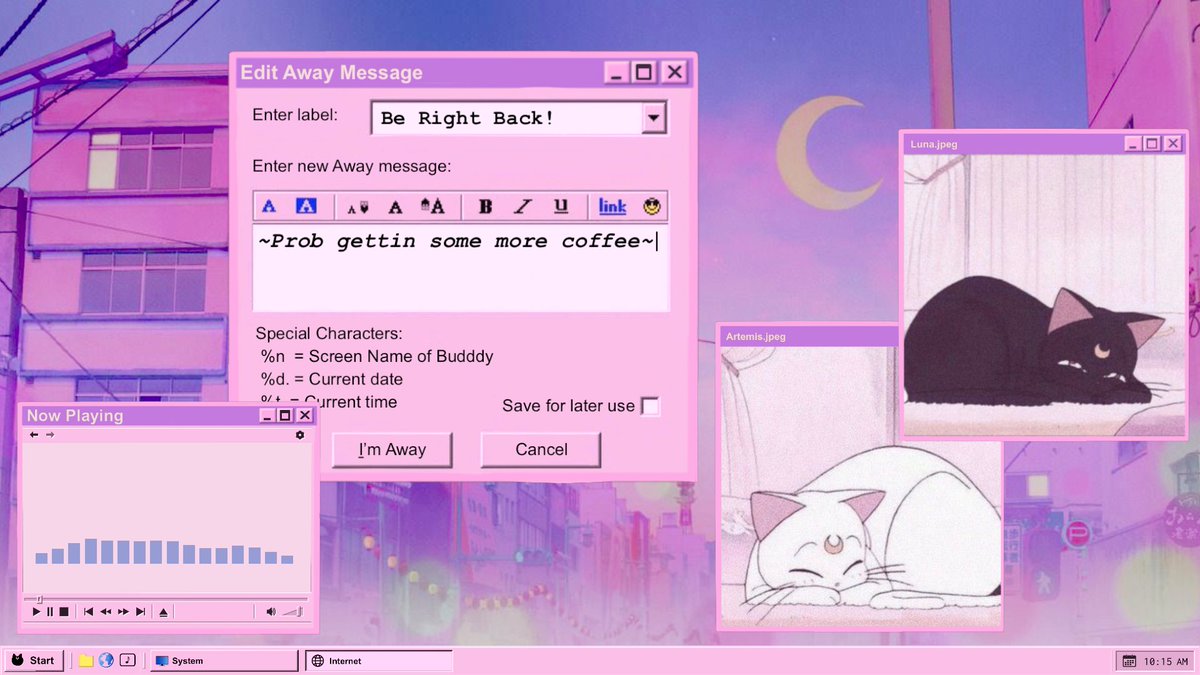This screenshot has height=675, width=1200.
Task: Mute the Now Playing speaker icon
Action: tap(271, 611)
